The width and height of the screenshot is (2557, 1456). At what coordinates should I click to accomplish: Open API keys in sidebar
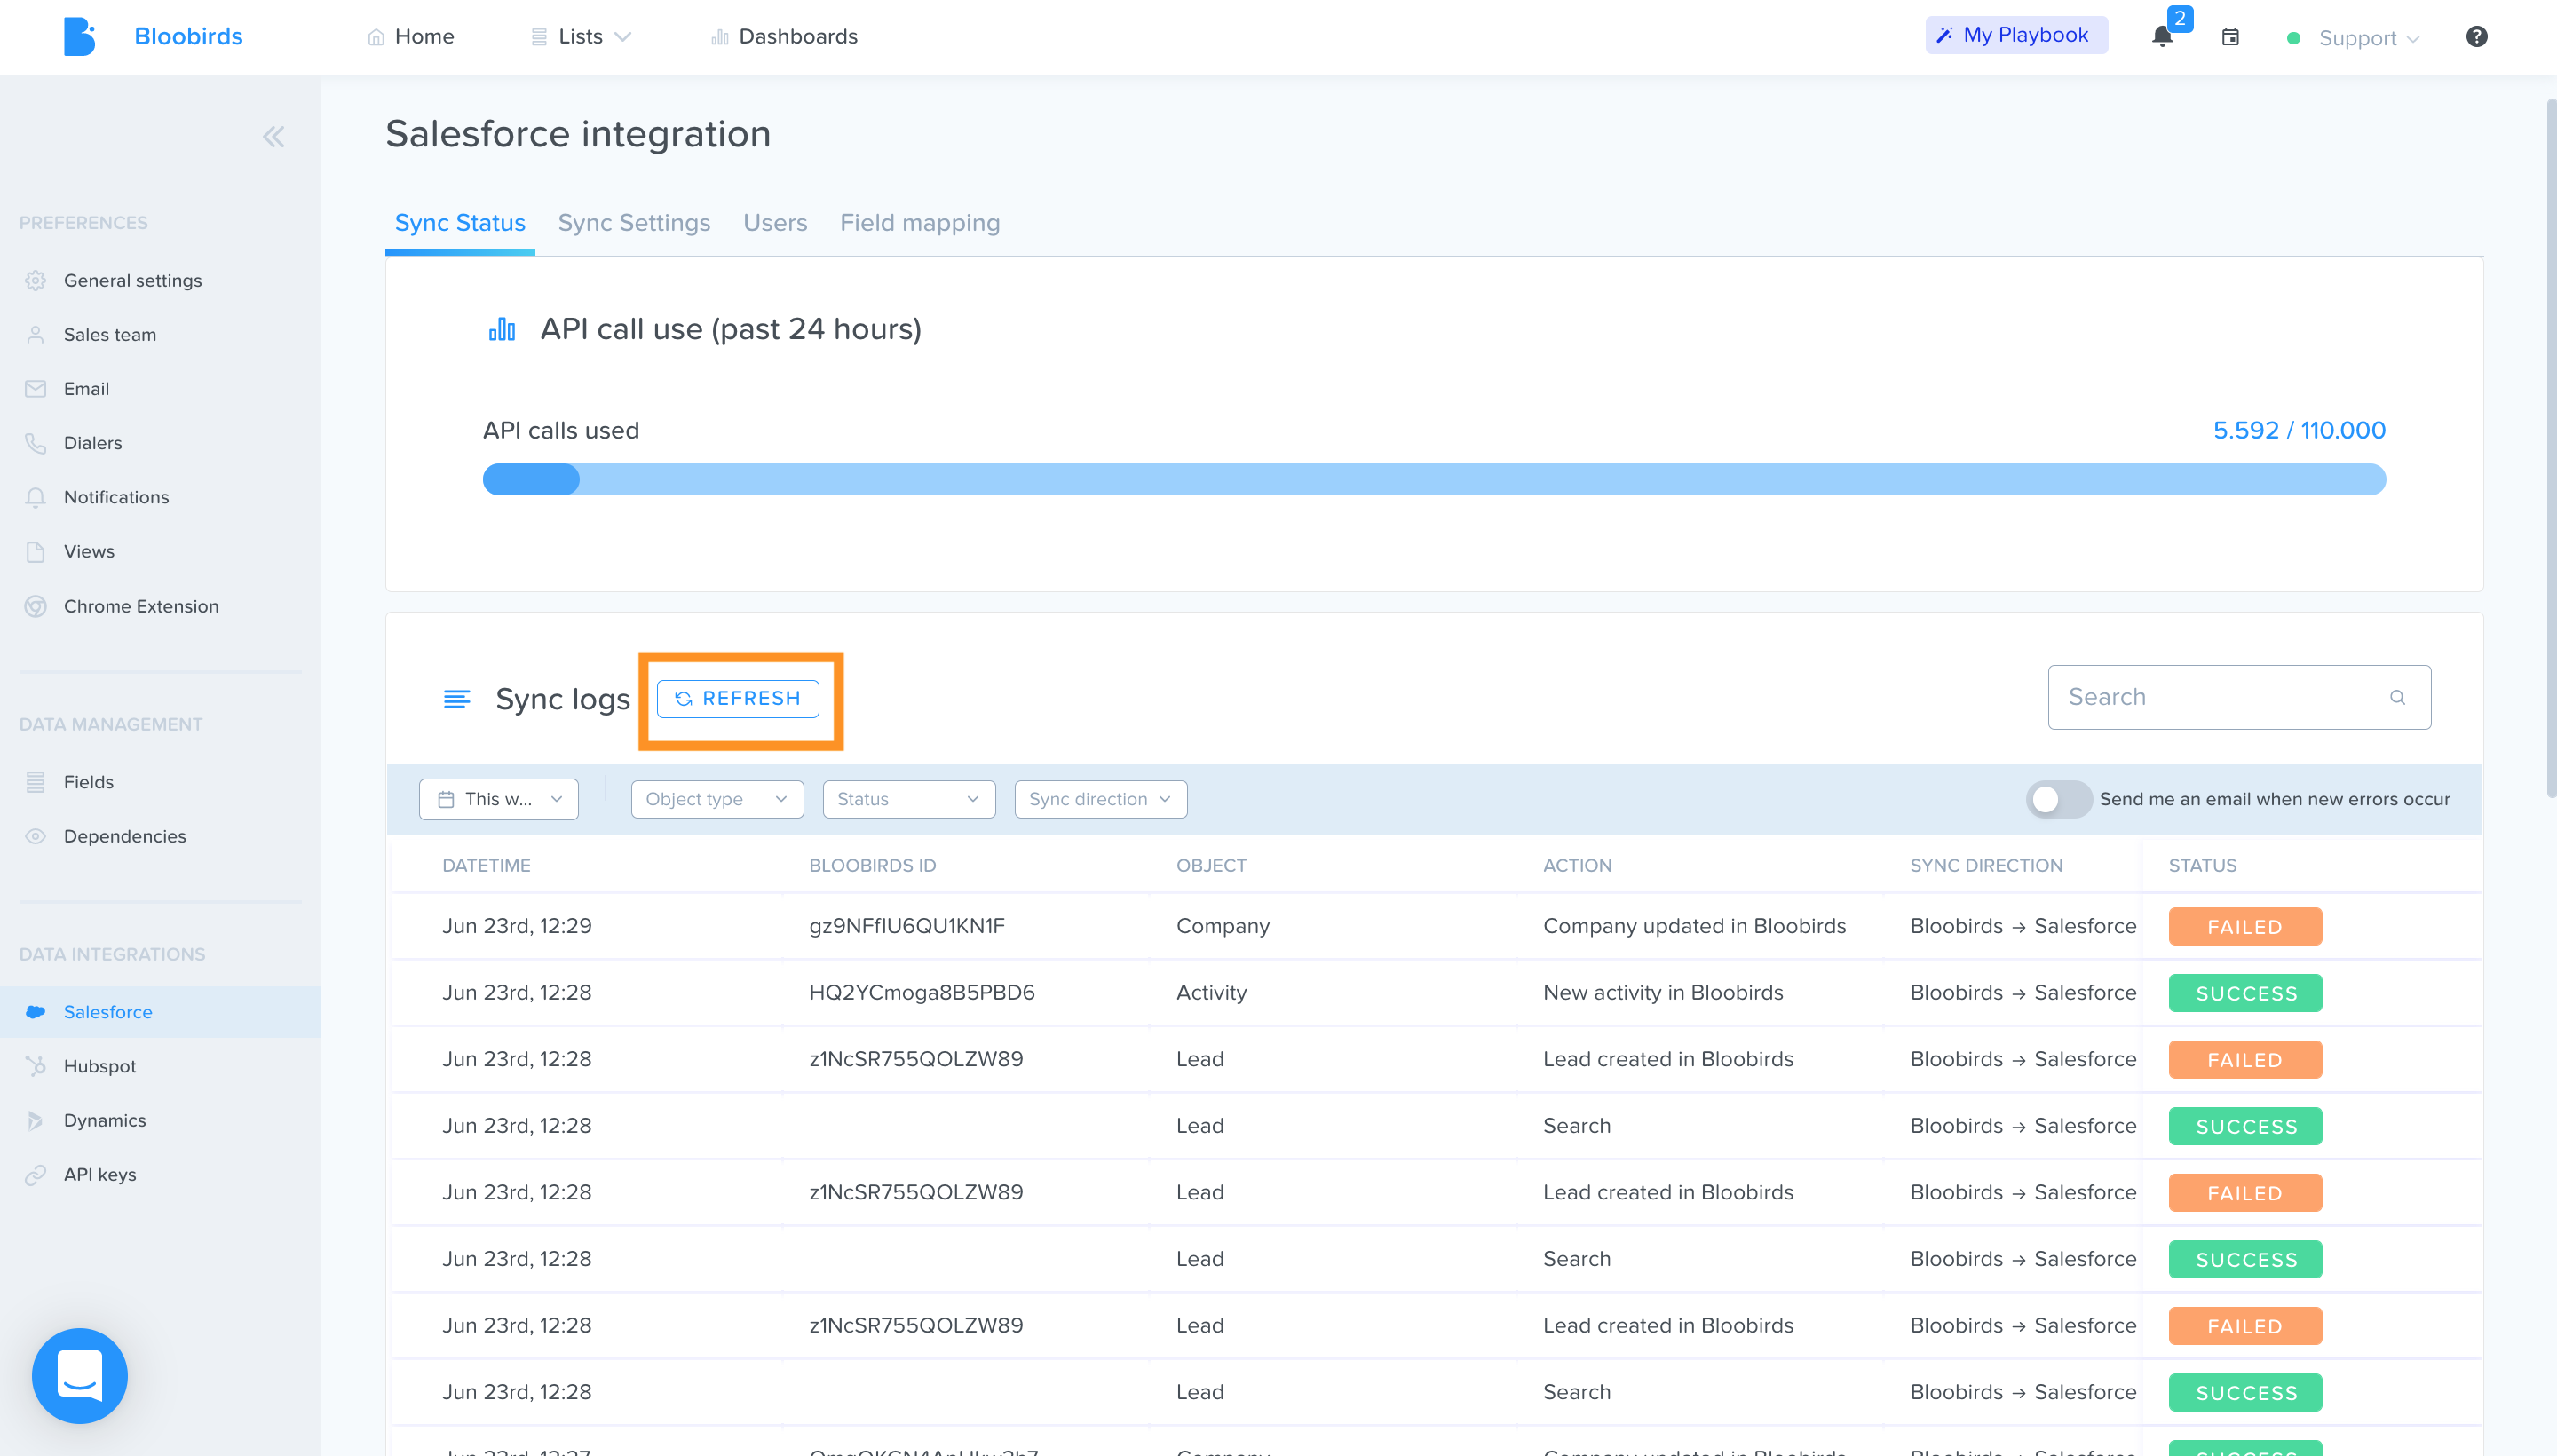(100, 1175)
